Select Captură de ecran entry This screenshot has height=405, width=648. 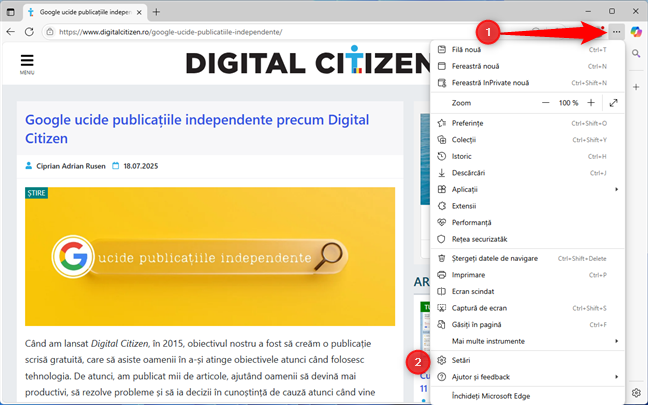527,308
